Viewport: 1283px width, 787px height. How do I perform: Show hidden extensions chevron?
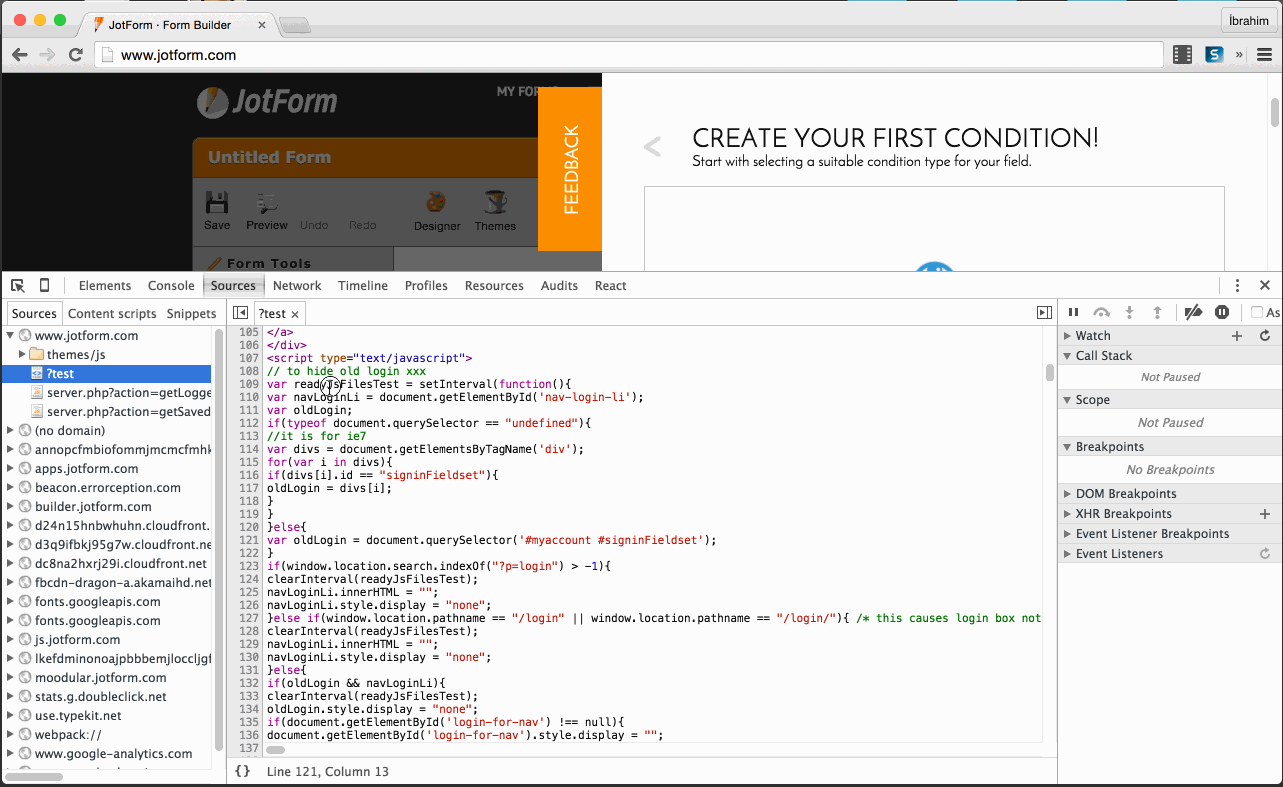[1240, 55]
